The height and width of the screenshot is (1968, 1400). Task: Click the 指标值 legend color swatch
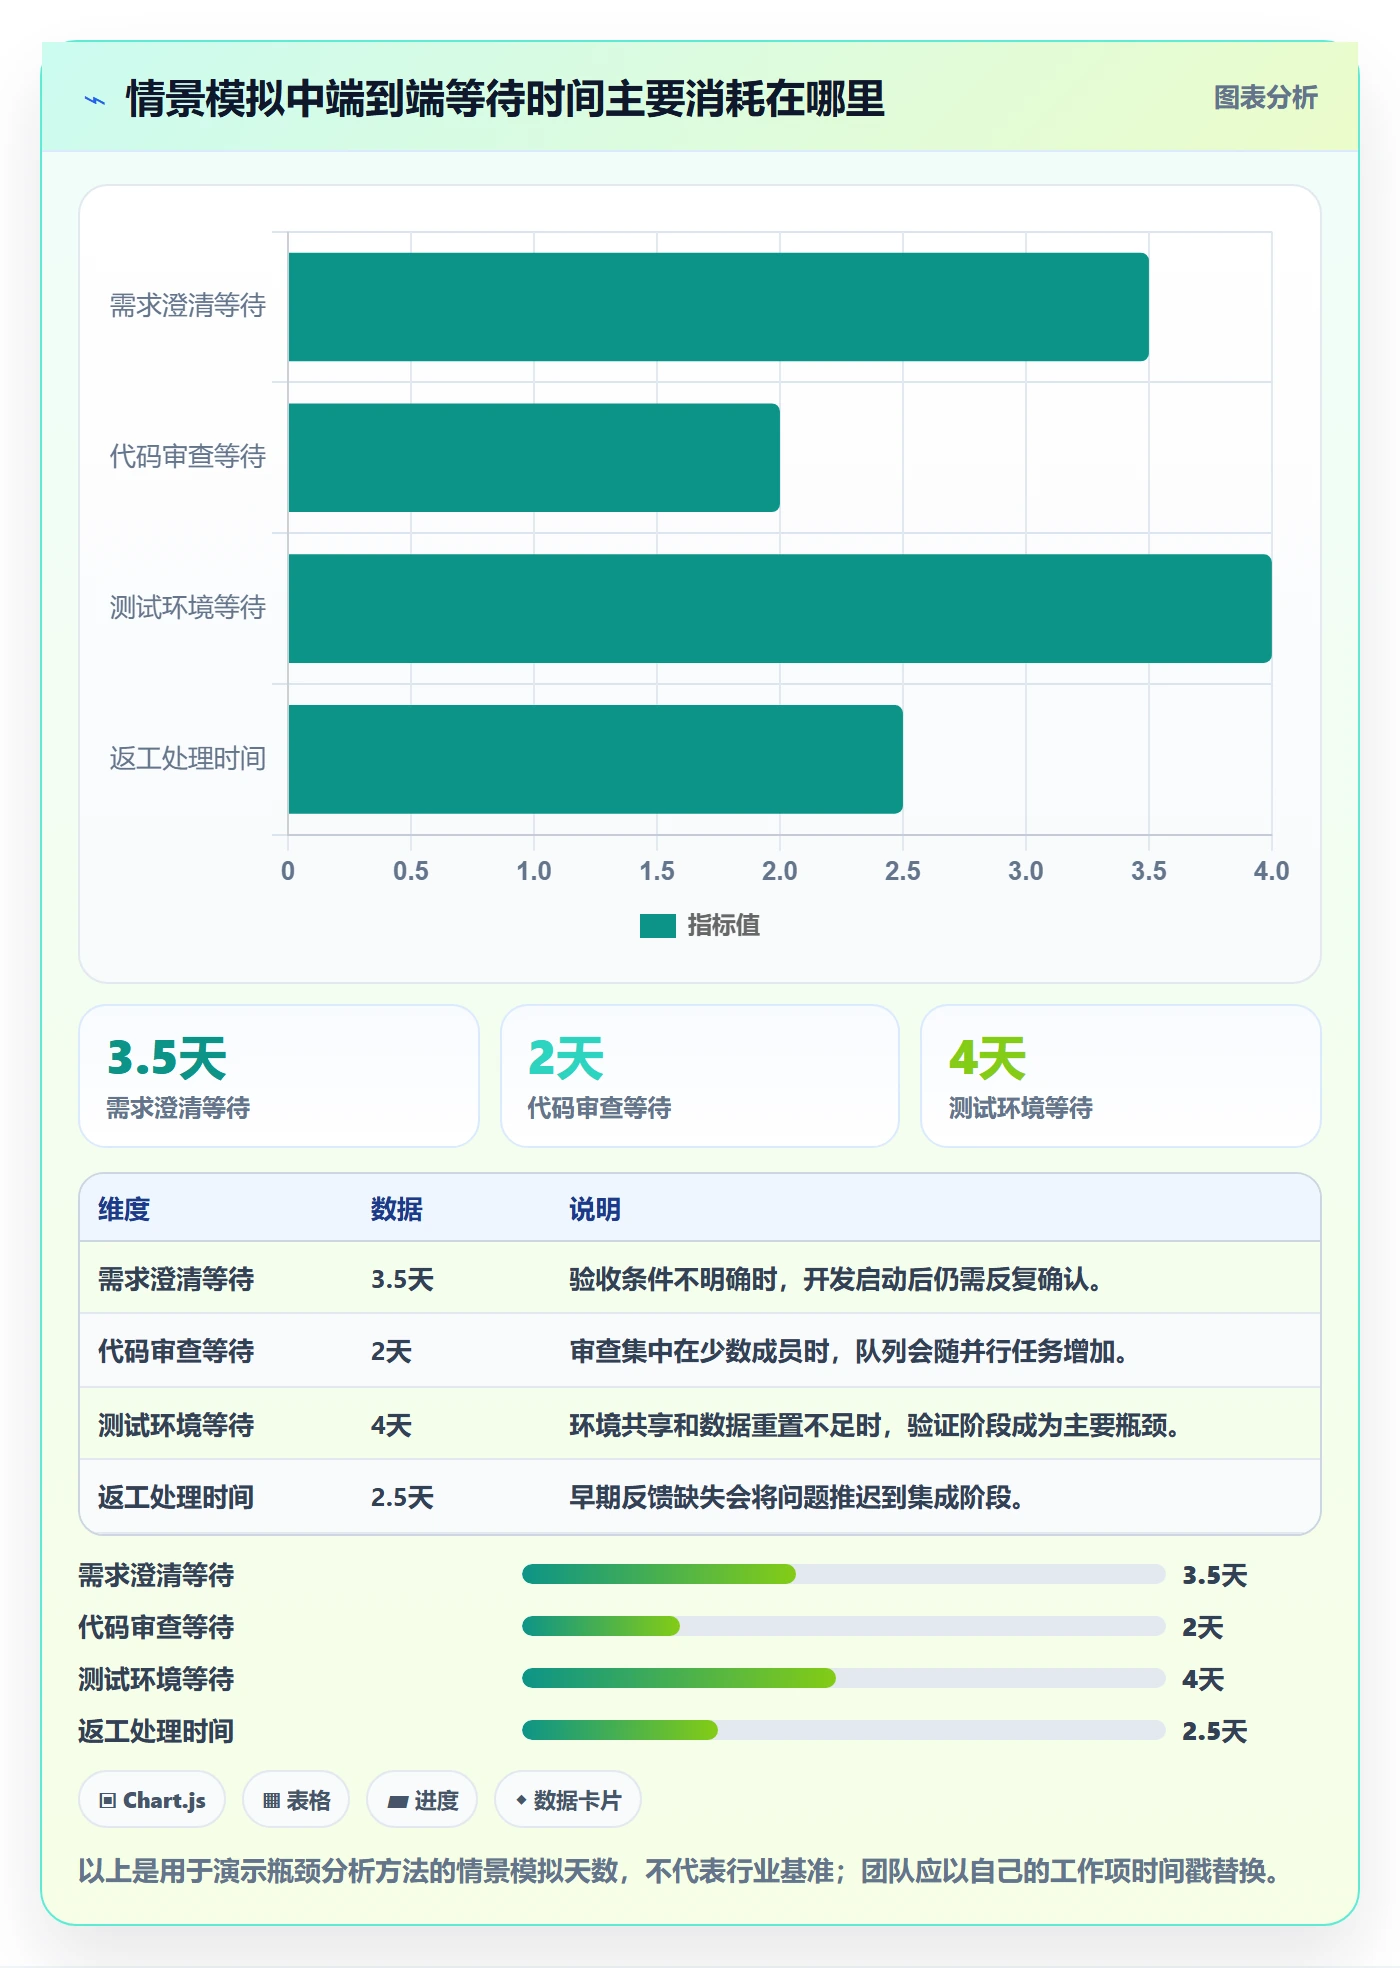[x=657, y=926]
